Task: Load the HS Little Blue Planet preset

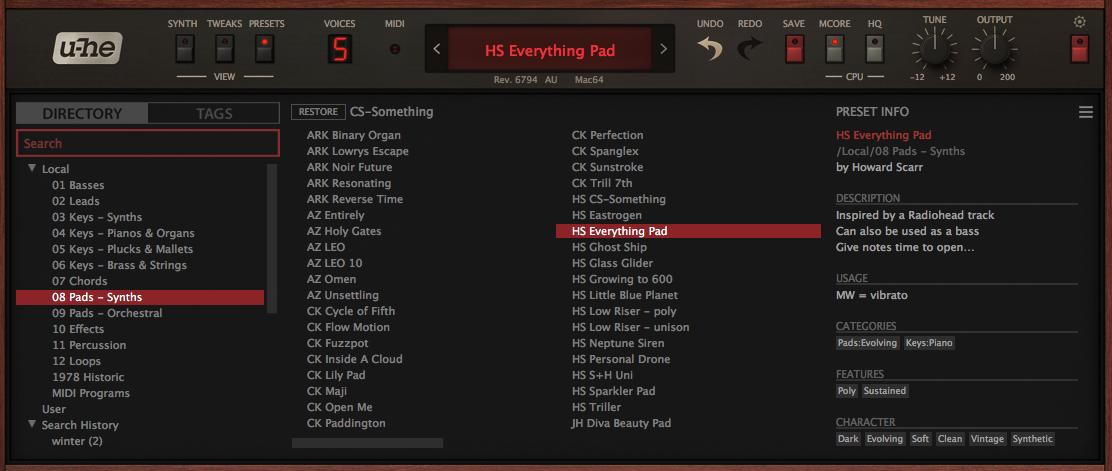Action: [625, 295]
